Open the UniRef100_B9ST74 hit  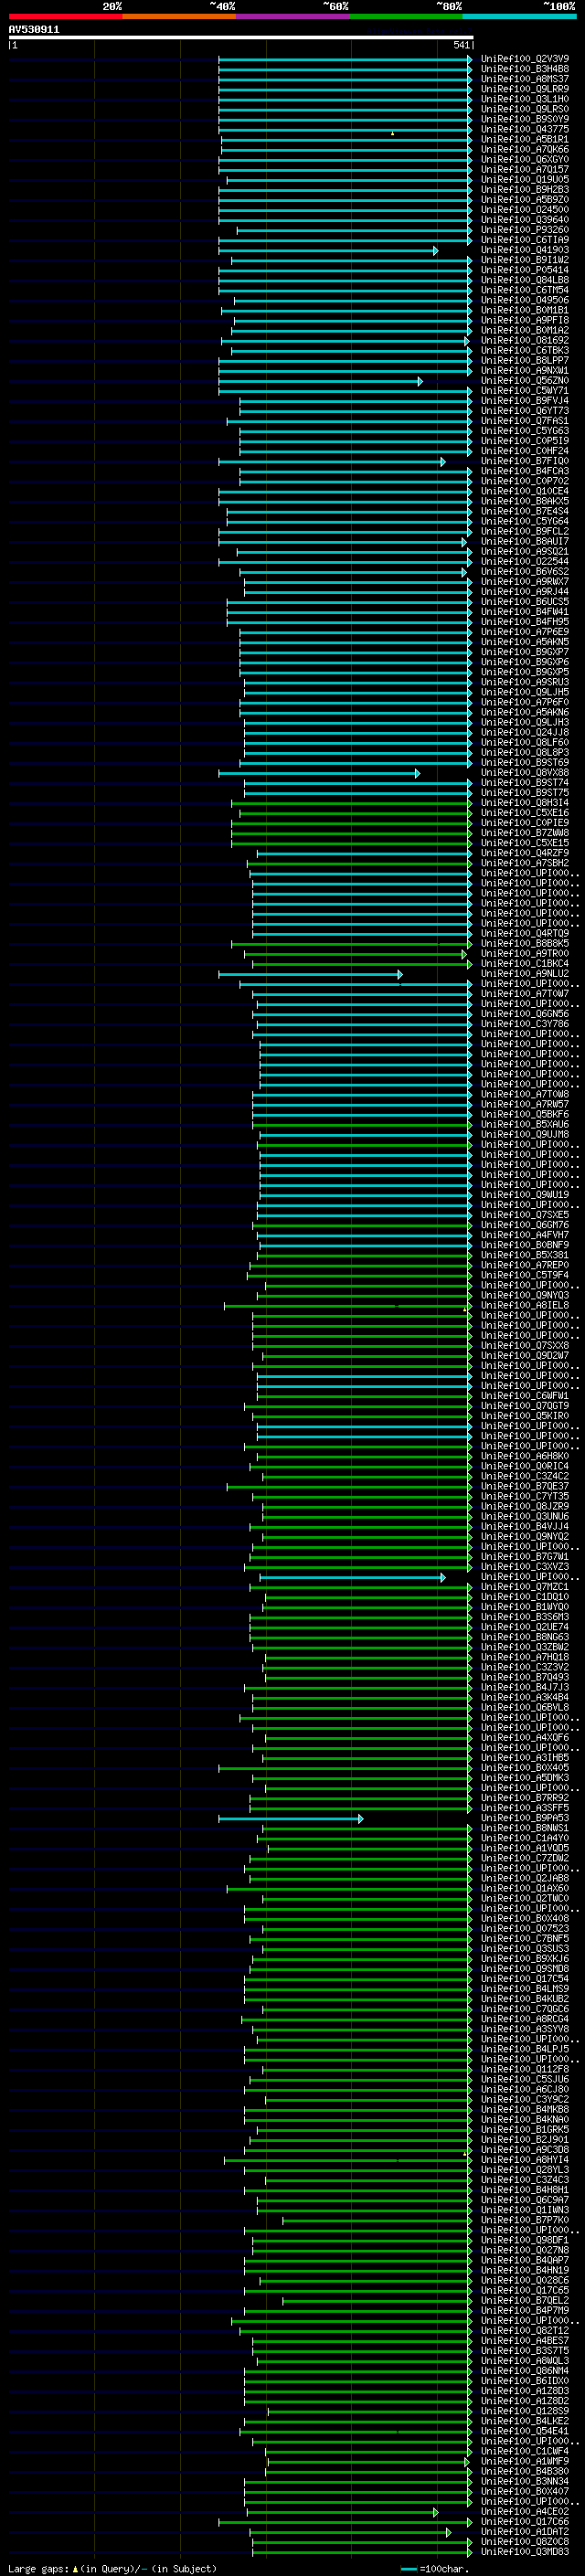(x=525, y=783)
